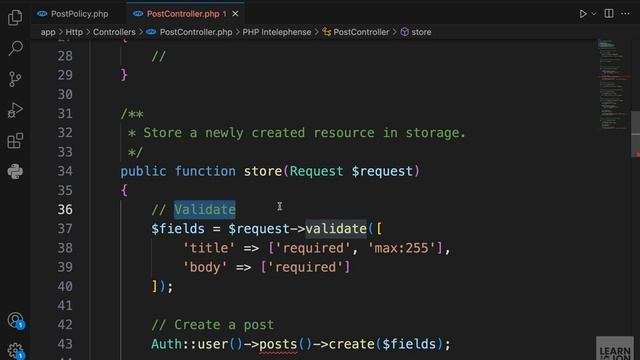Open the Accounts menu
This screenshot has height=360, width=640.
click(x=16, y=320)
